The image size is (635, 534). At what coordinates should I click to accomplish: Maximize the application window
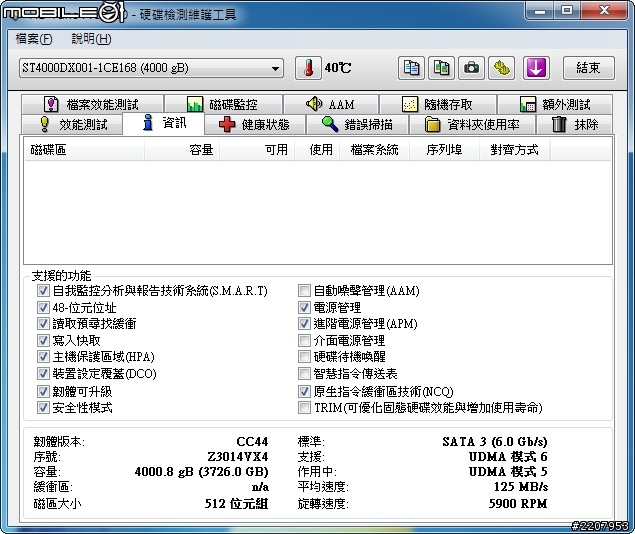pyautogui.click(x=567, y=10)
